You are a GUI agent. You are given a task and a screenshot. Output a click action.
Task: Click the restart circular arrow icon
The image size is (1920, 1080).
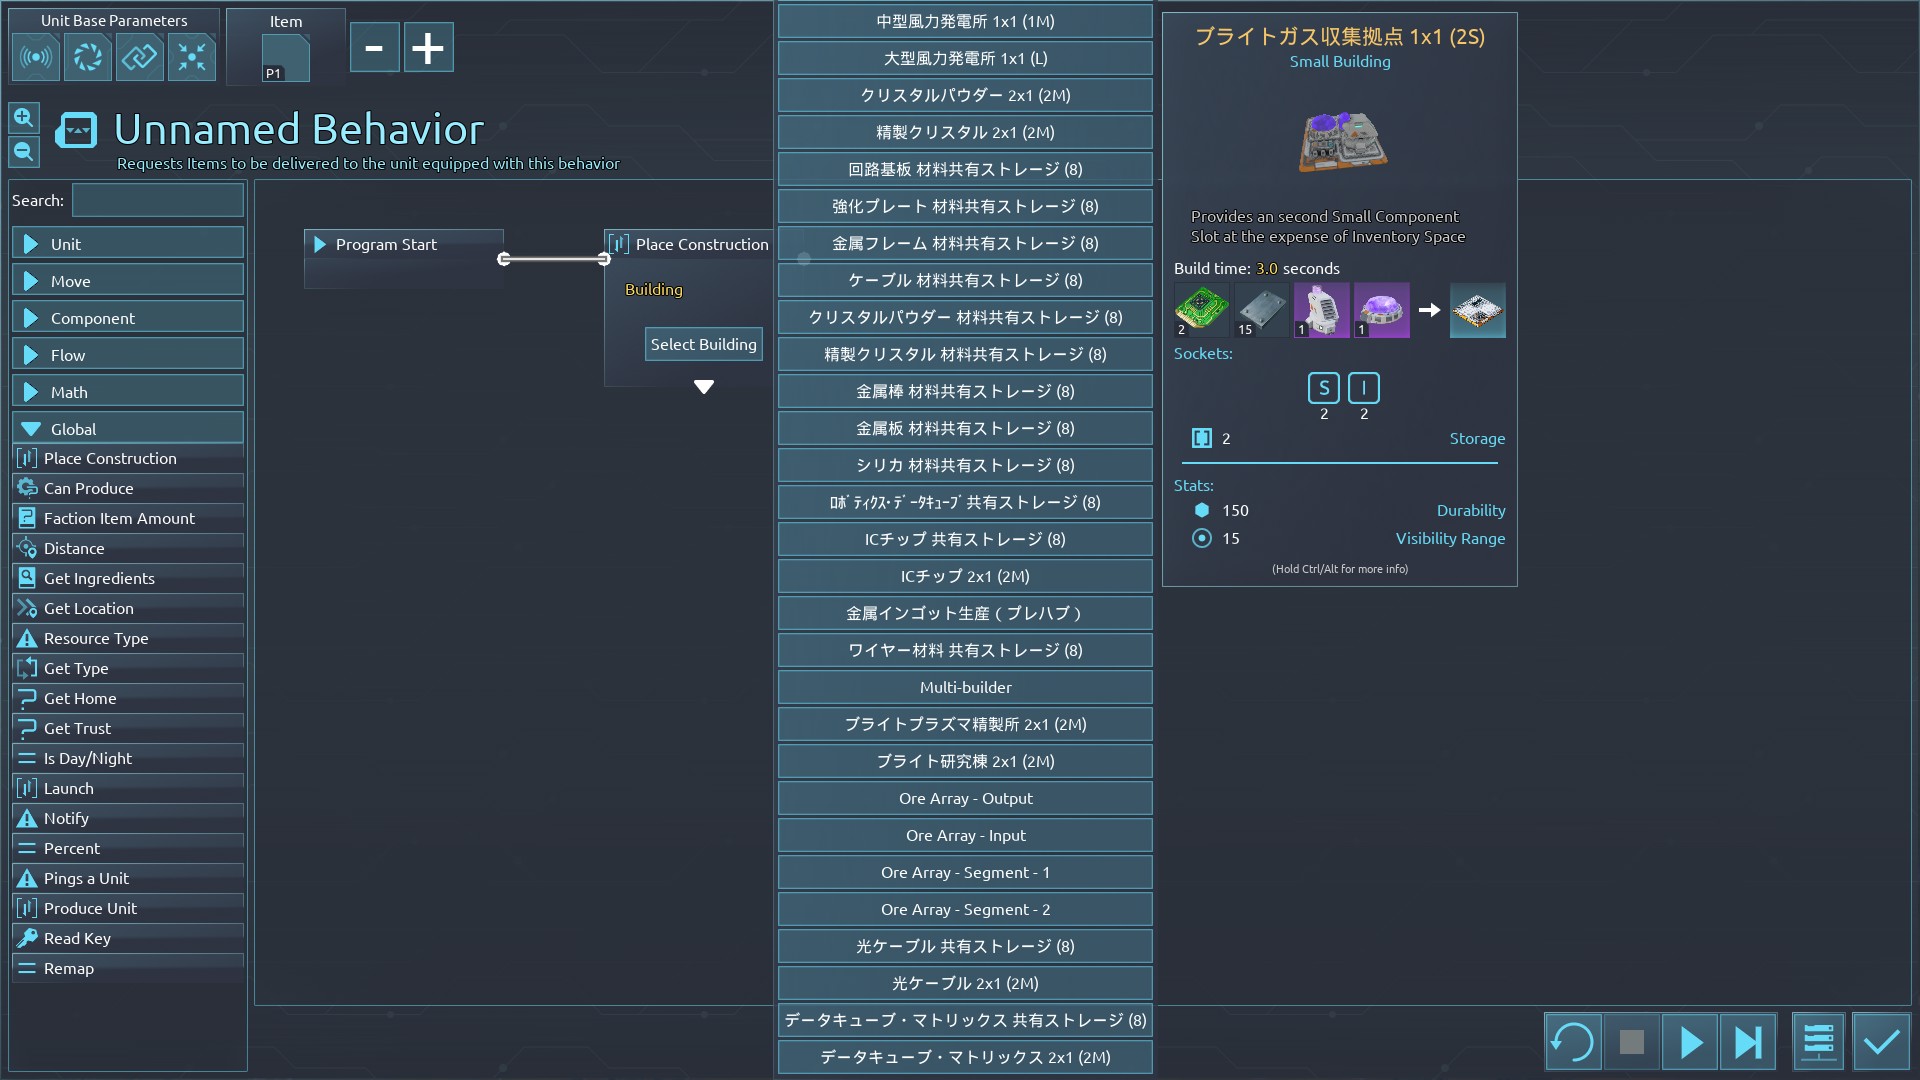1572,1043
